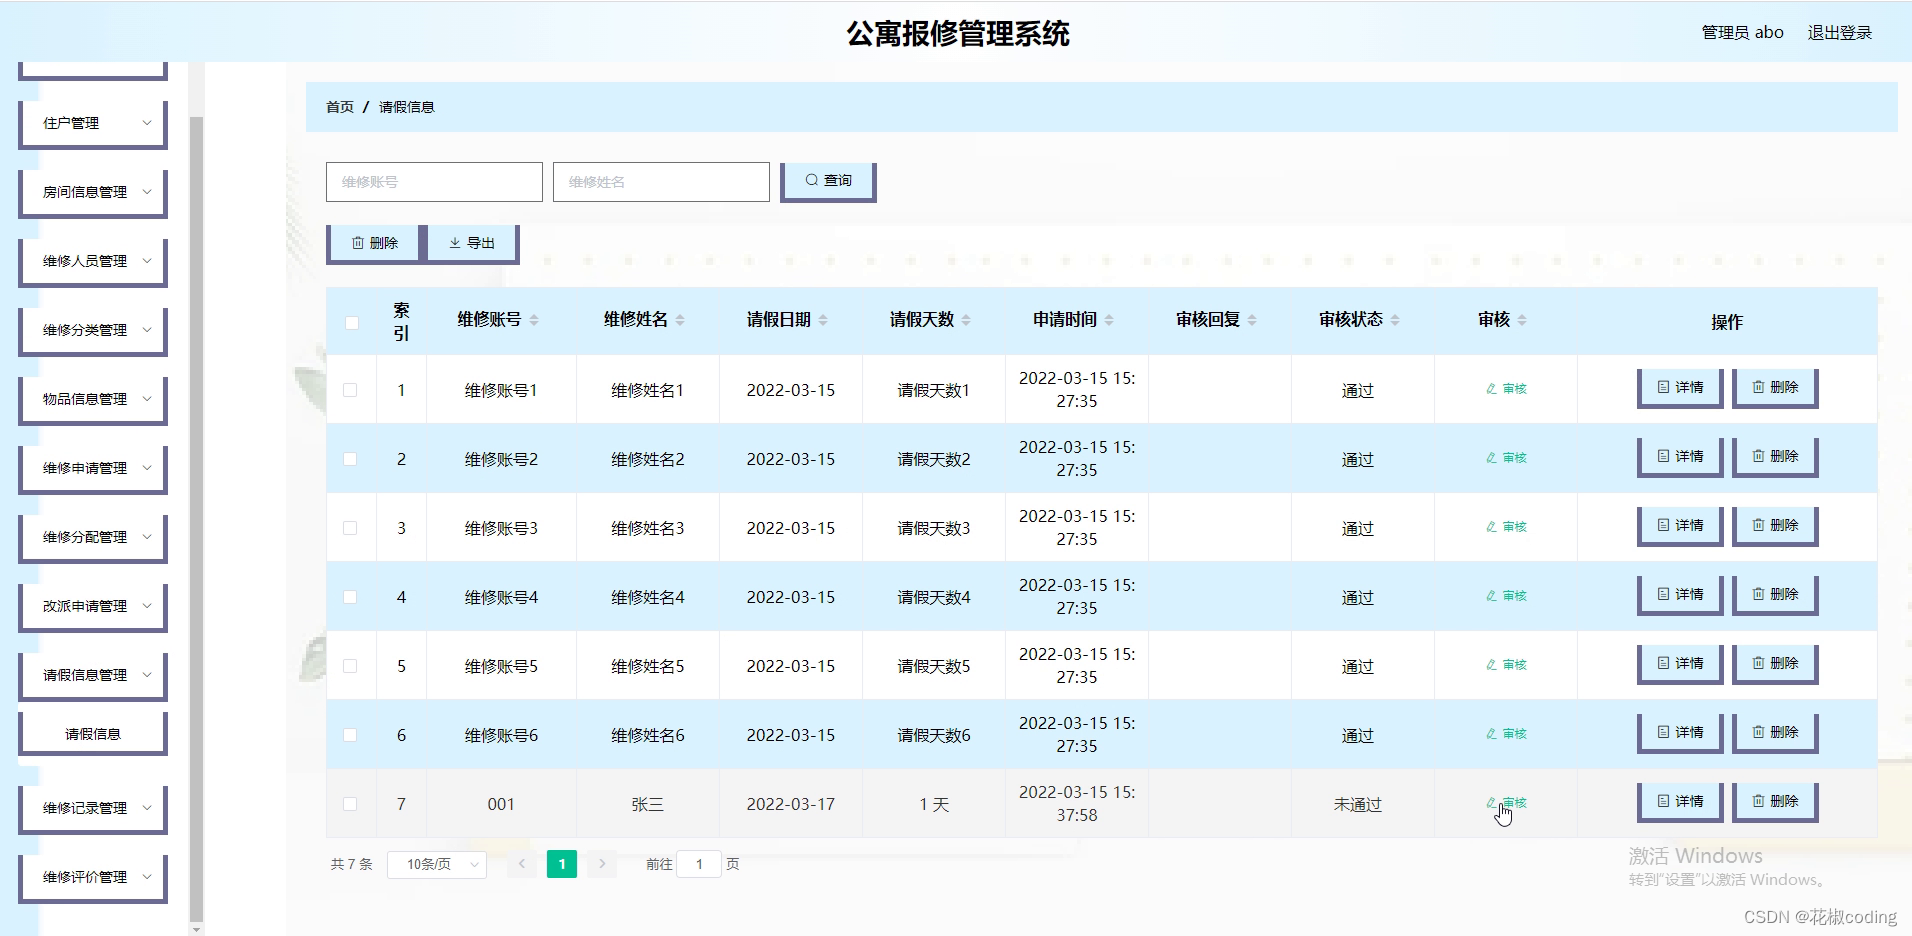Image resolution: width=1912 pixels, height=936 pixels.
Task: Focus the 维修姓名 search input field
Action: [661, 182]
